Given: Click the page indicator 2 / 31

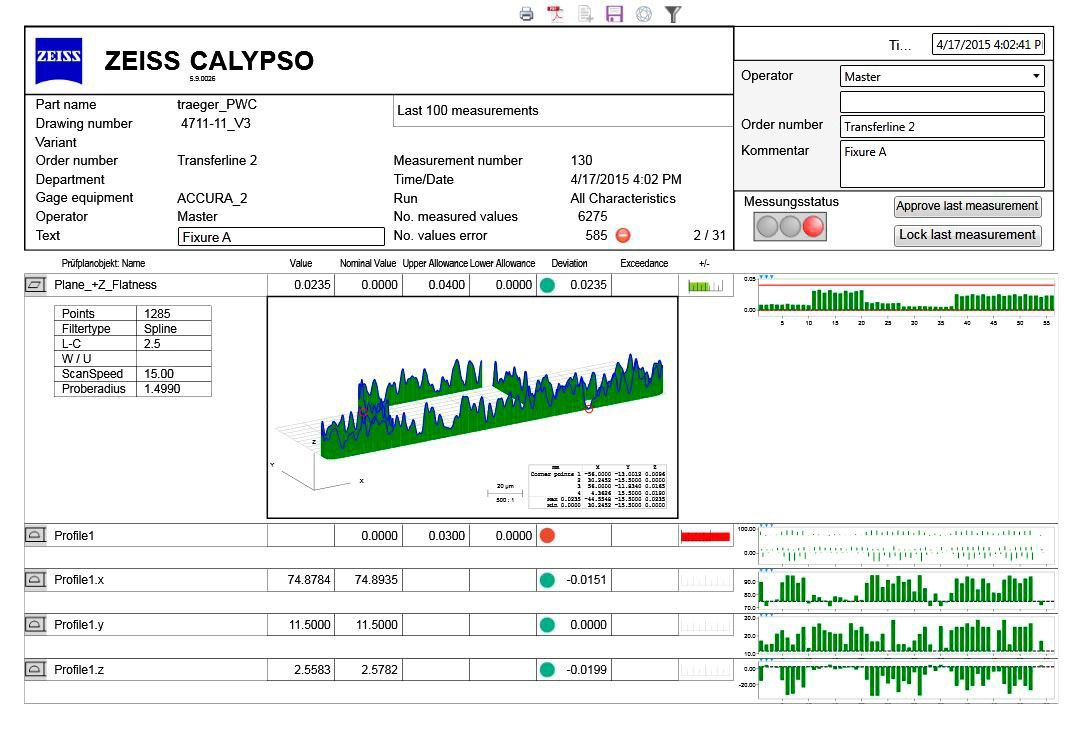Looking at the screenshot, I should [x=709, y=235].
